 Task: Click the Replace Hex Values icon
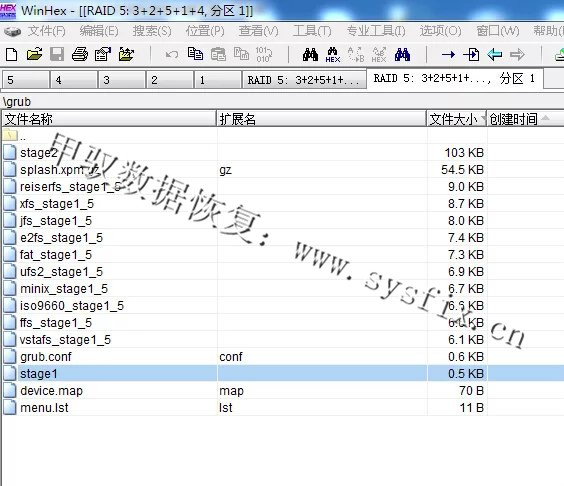pos(379,55)
